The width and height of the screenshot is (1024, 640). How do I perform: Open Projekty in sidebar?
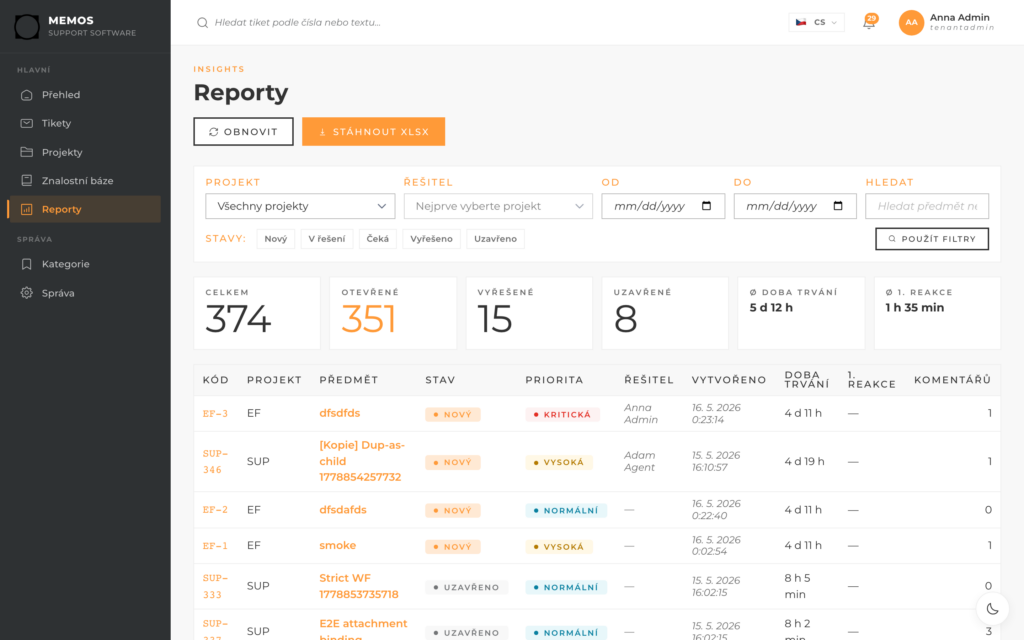tap(85, 152)
